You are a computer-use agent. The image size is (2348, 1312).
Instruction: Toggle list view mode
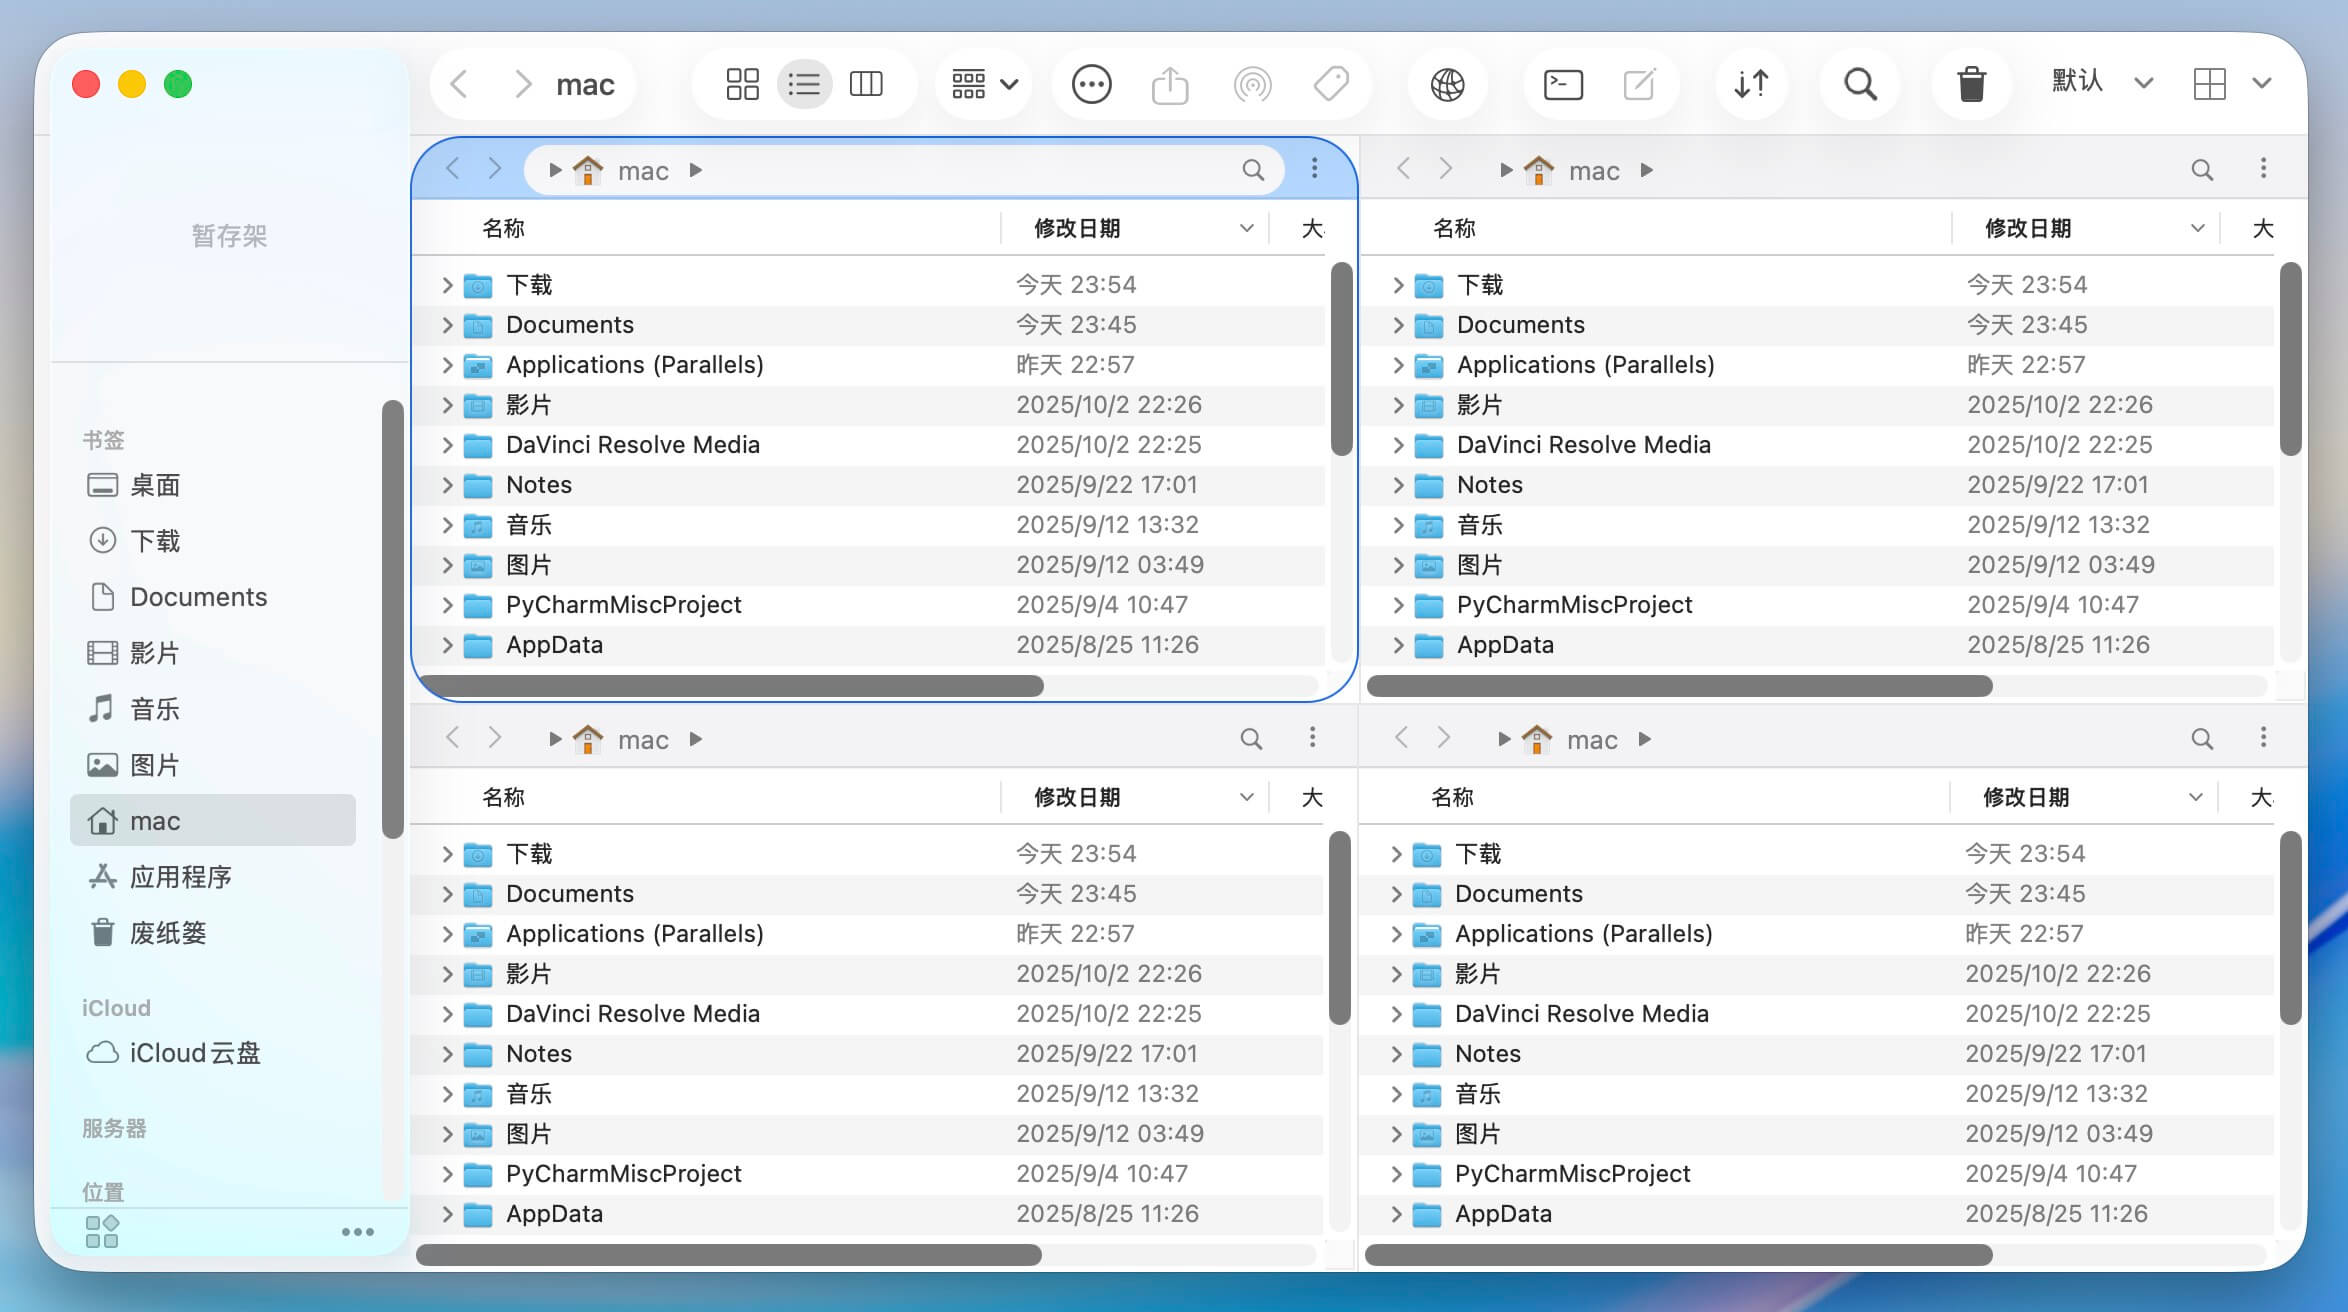pos(804,84)
